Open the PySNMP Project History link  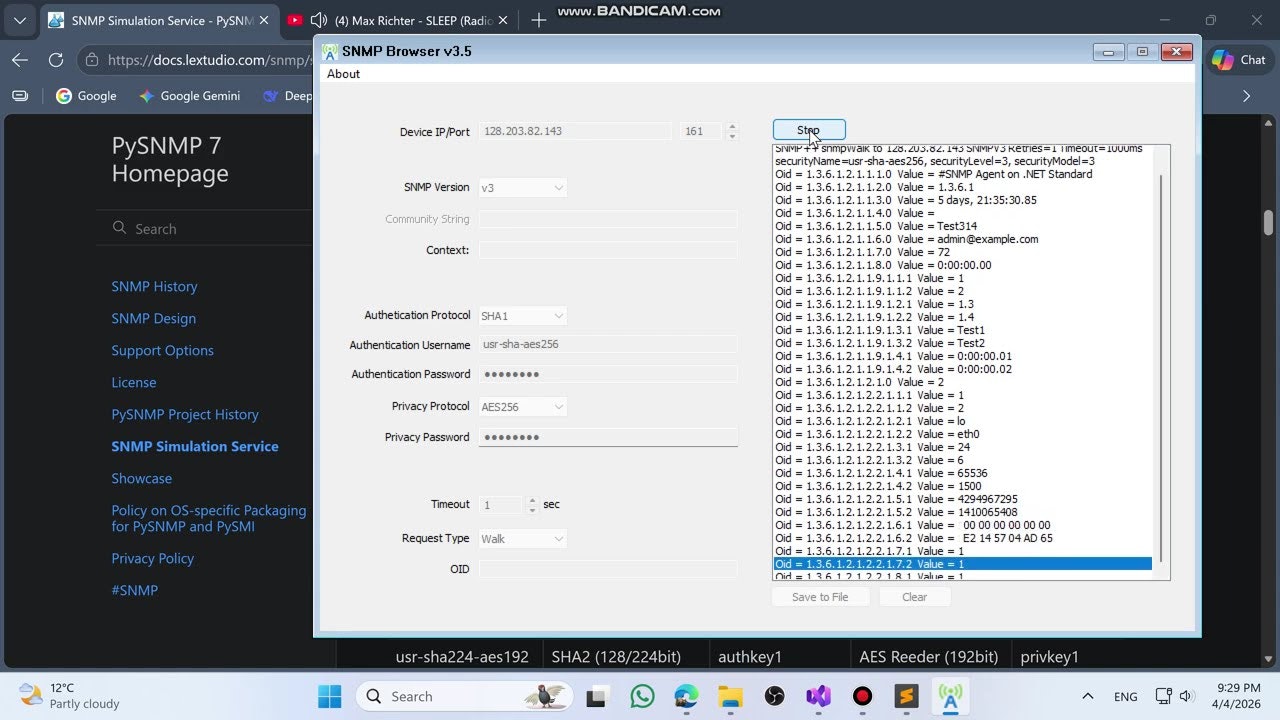[185, 414]
